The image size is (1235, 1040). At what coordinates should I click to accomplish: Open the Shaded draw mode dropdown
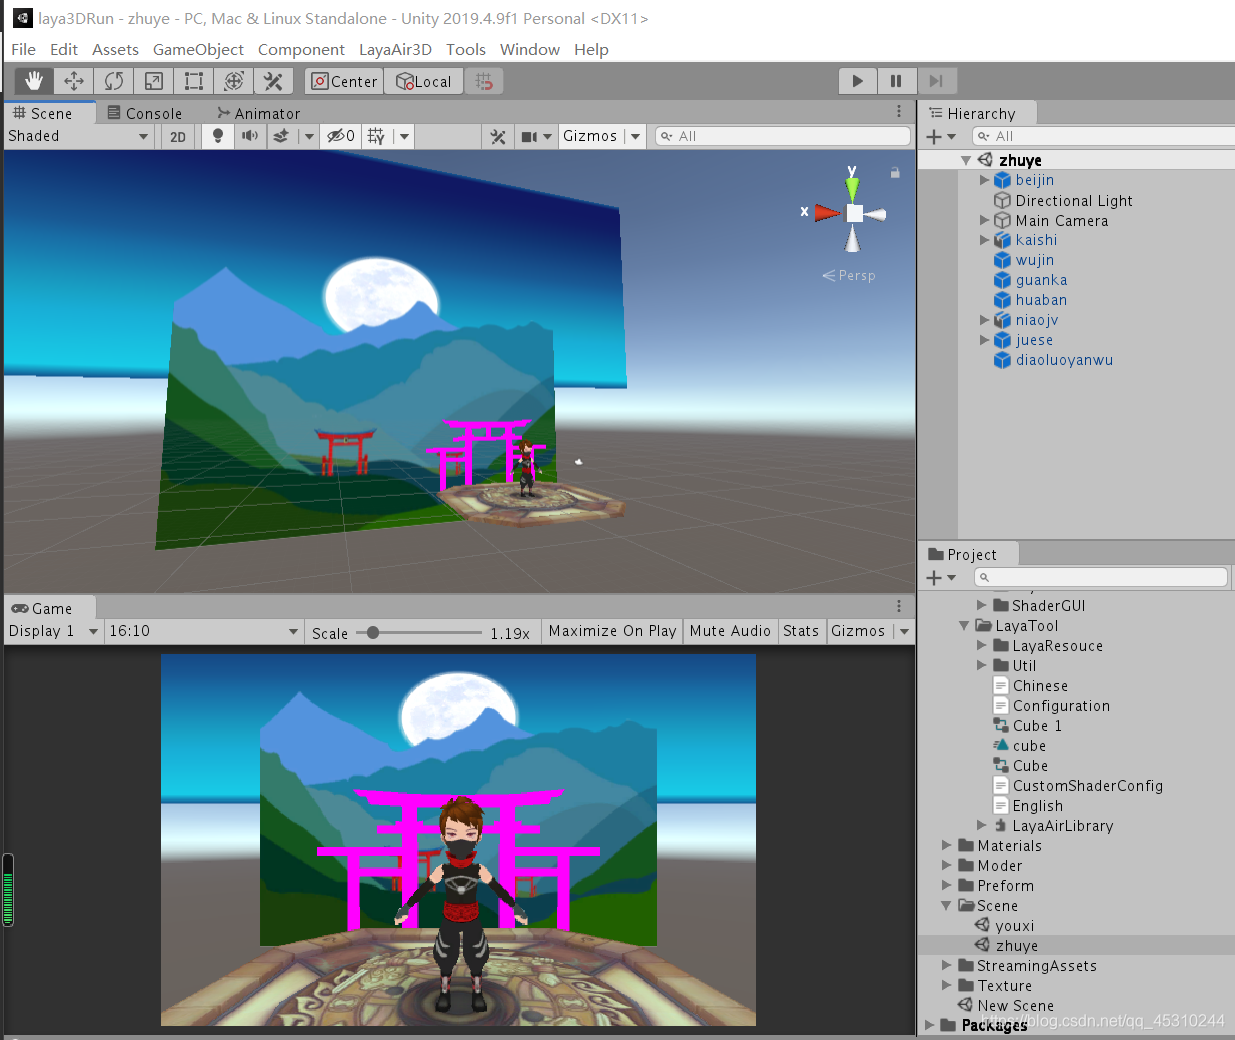tap(78, 135)
